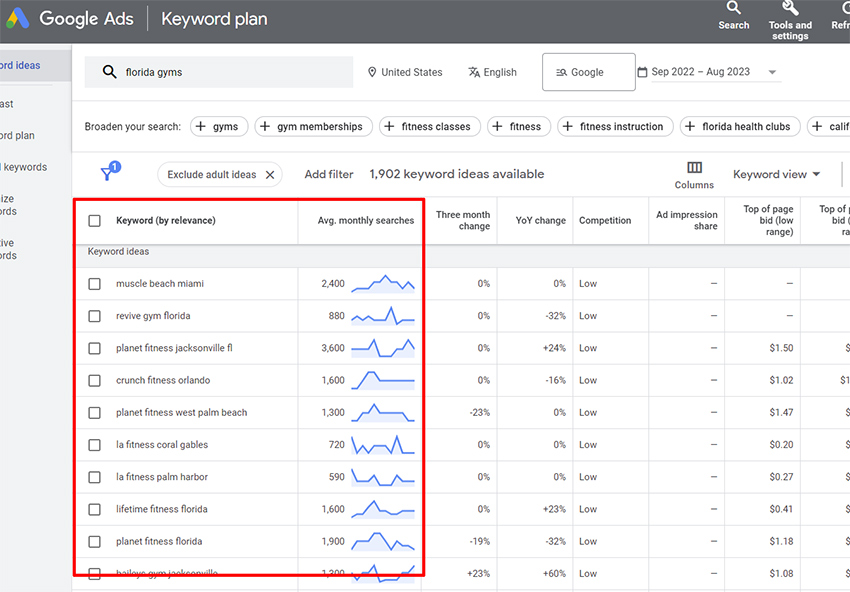Viewport: 850px width, 592px height.
Task: Check the planet fitness florida row
Action: (x=94, y=542)
